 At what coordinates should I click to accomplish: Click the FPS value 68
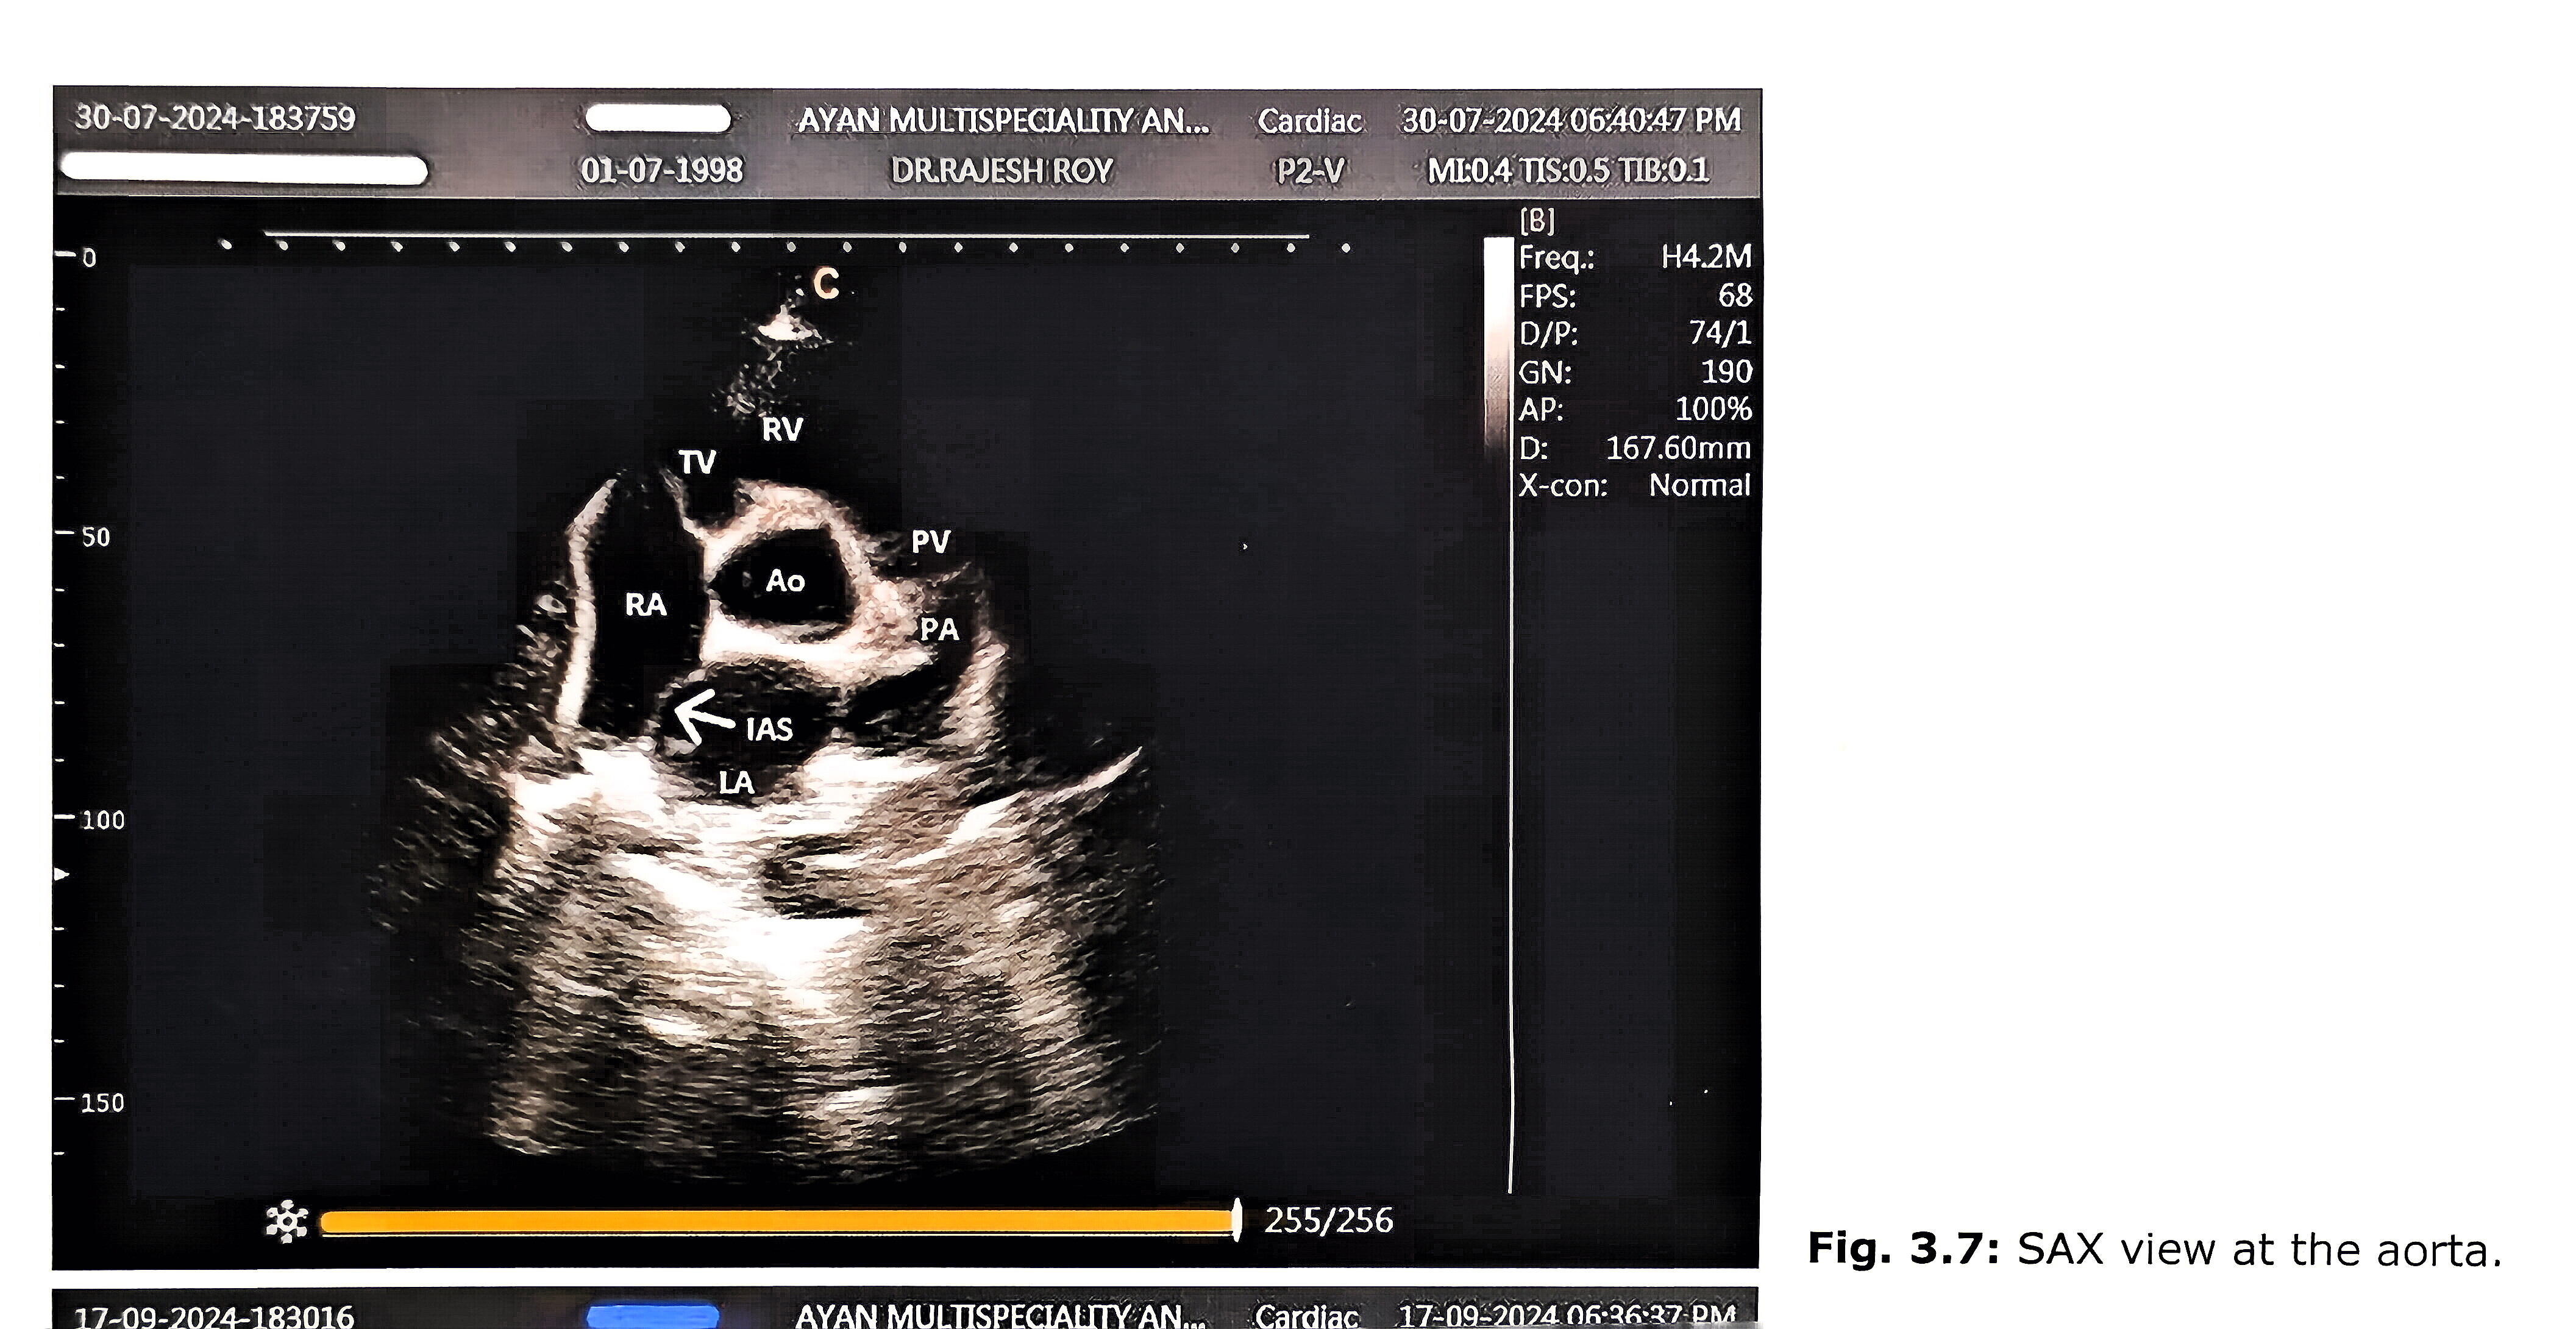(1735, 295)
